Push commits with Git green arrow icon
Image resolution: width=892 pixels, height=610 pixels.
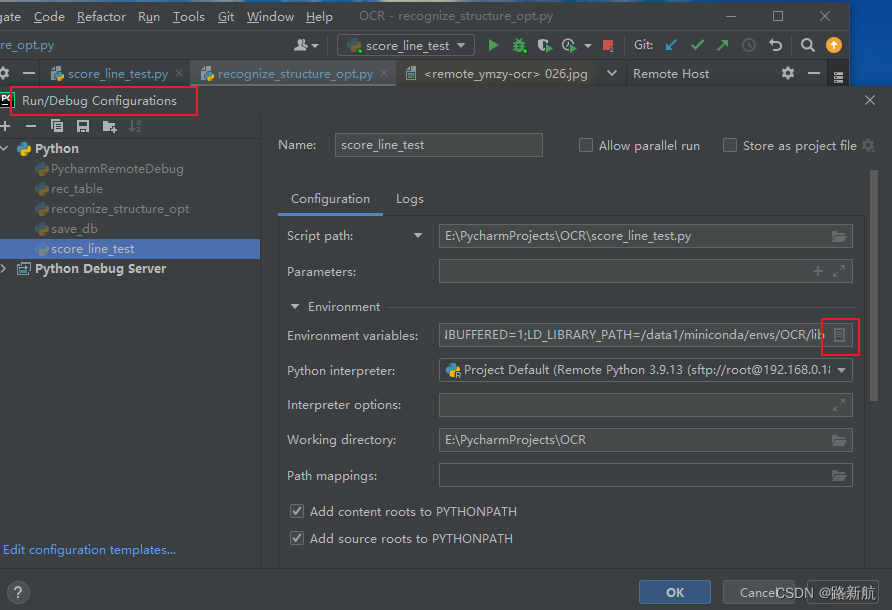click(x=722, y=45)
